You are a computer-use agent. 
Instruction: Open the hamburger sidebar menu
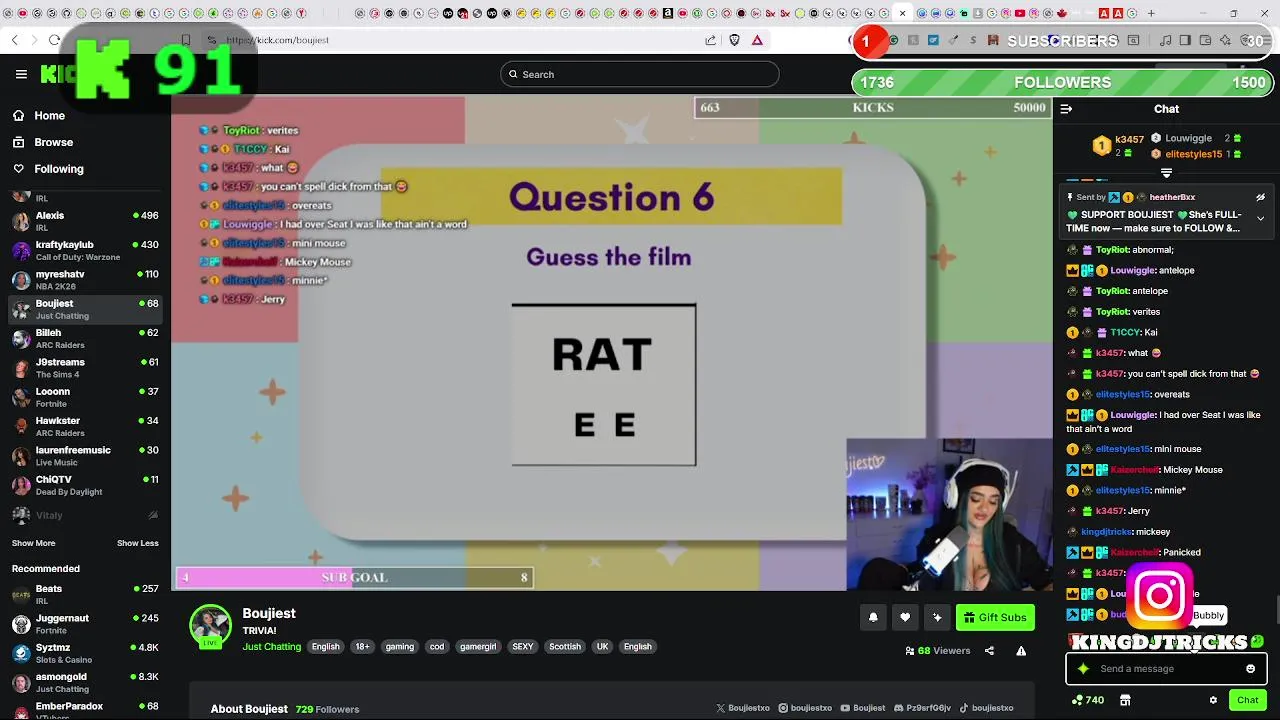pyautogui.click(x=21, y=74)
